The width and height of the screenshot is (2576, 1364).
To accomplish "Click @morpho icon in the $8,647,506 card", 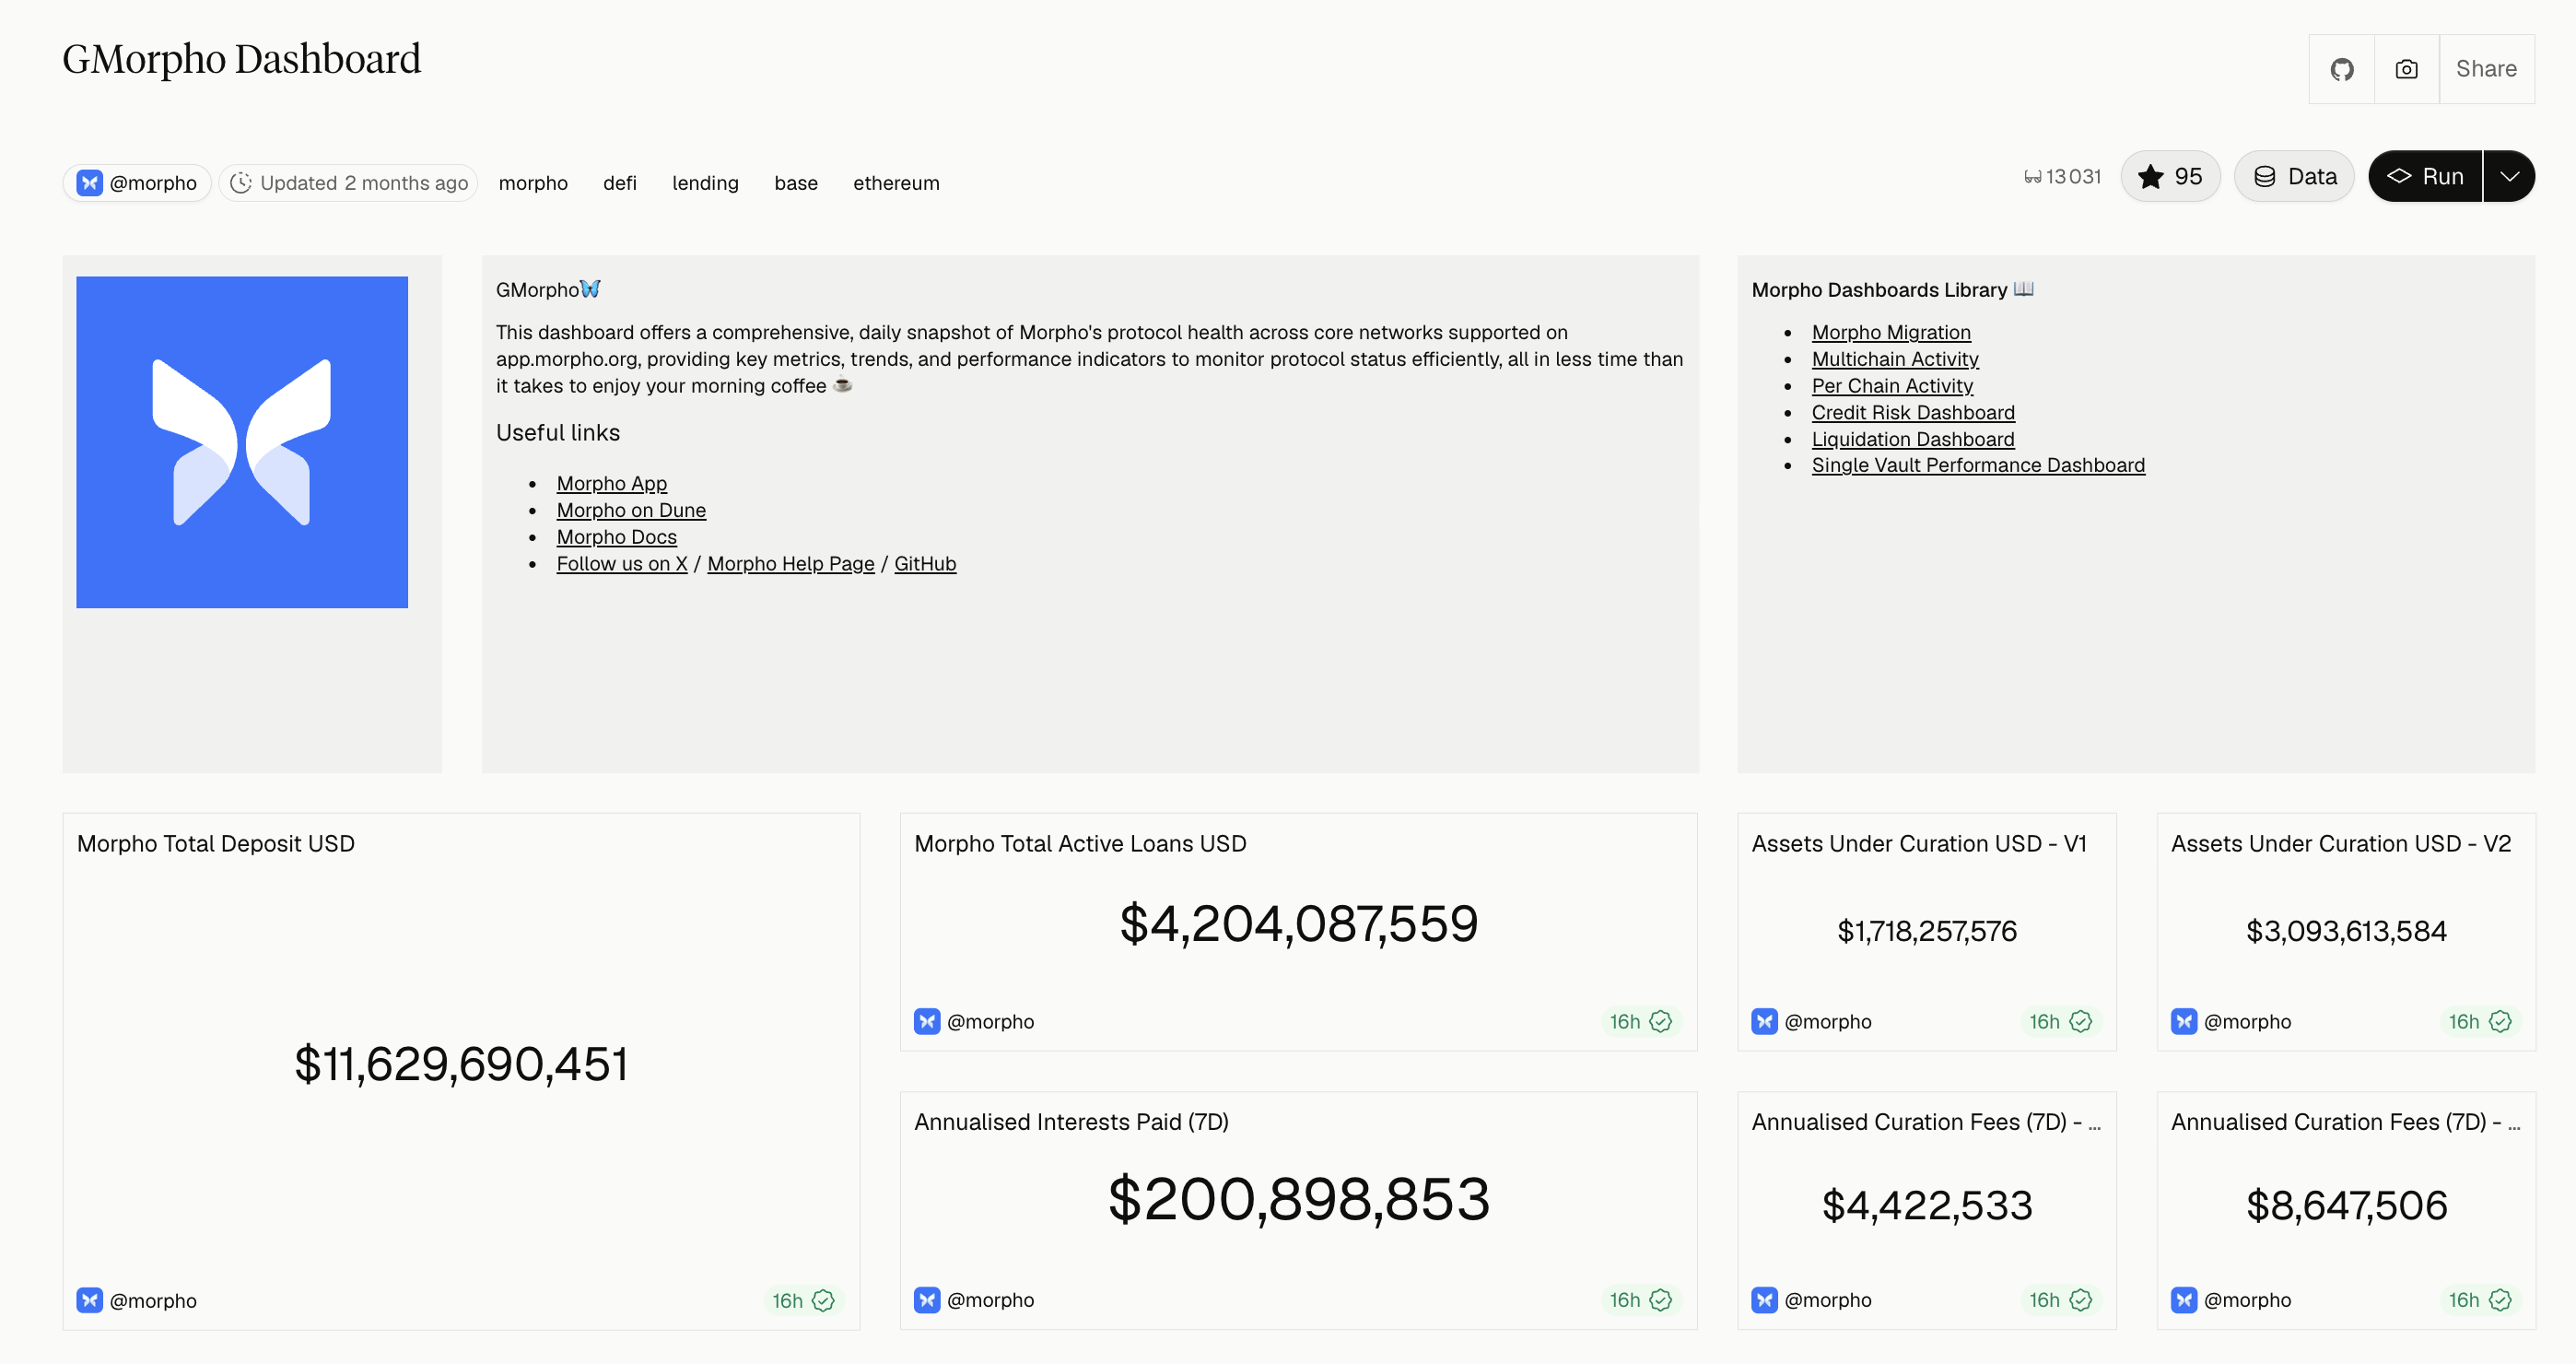I will [2184, 1300].
